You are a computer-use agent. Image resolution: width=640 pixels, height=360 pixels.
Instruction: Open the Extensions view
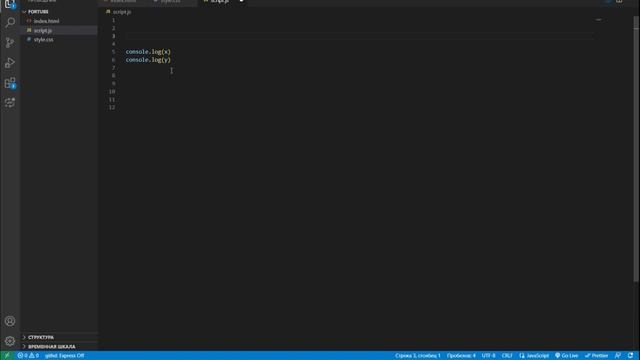[10, 83]
